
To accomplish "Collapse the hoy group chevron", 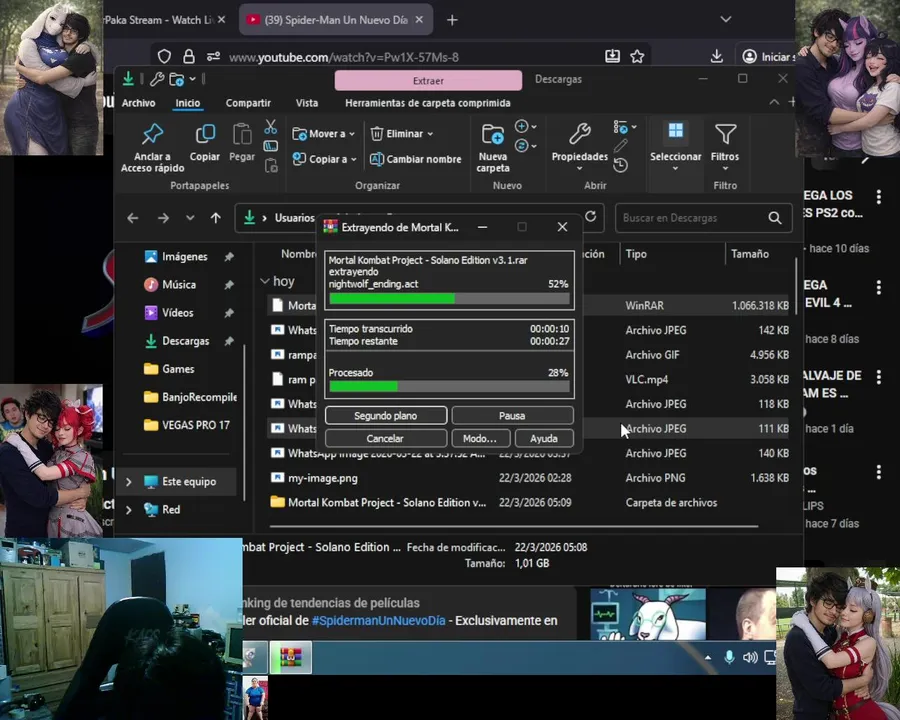I will (265, 281).
